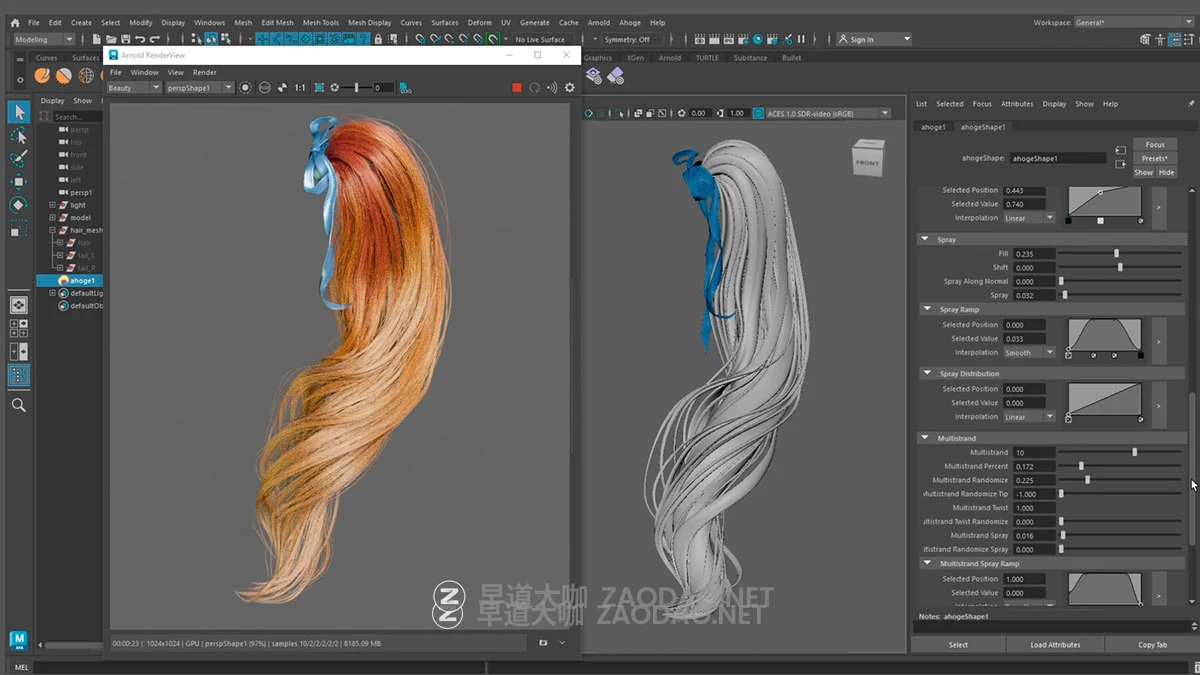Open the magnifying glass search icon in sidebar
Screen dimensions: 1200x675
(17, 405)
